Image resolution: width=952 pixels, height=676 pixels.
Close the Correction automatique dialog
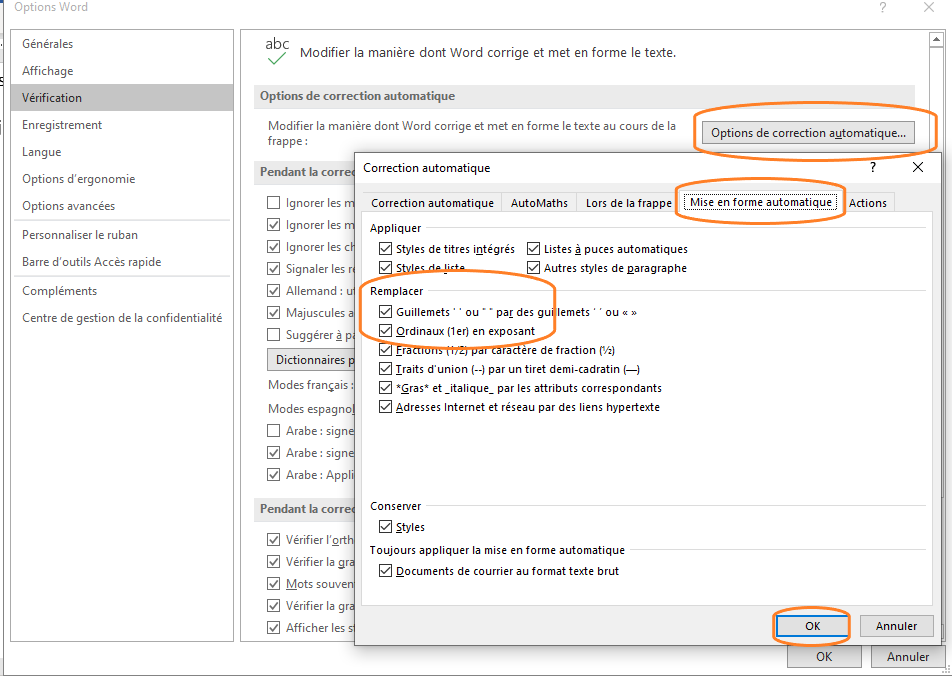918,167
